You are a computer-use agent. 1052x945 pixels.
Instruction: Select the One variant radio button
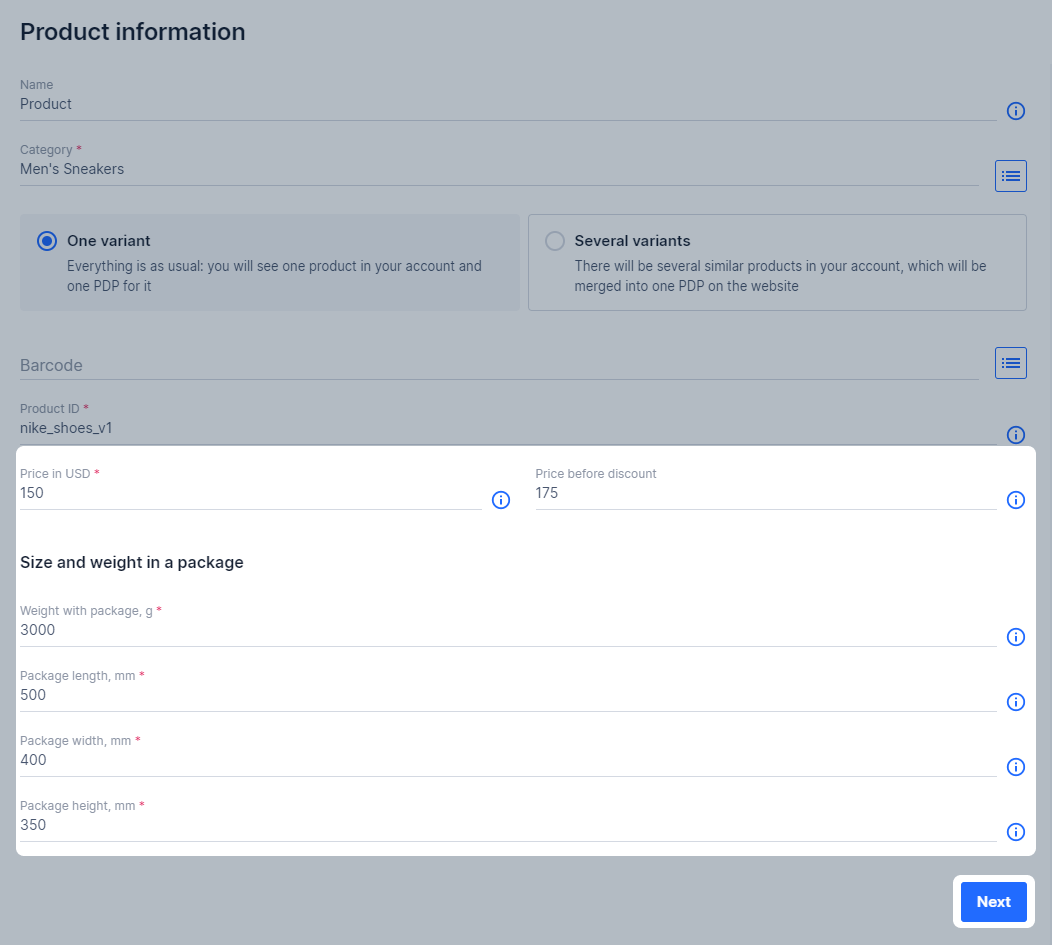[47, 241]
